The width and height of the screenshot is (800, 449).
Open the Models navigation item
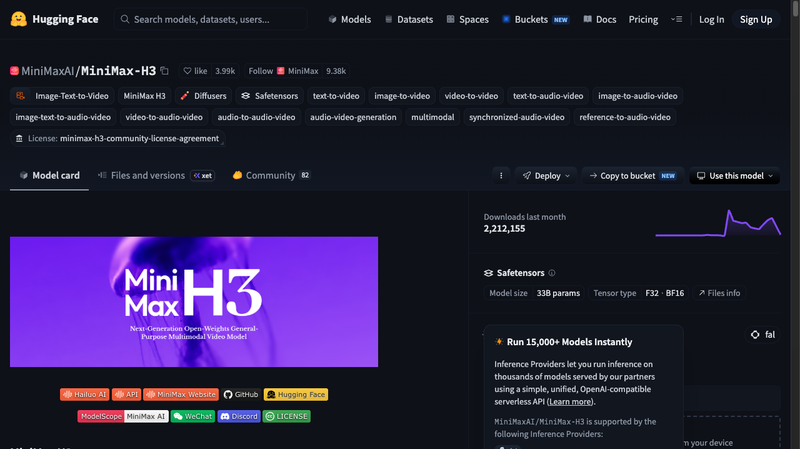click(x=349, y=19)
